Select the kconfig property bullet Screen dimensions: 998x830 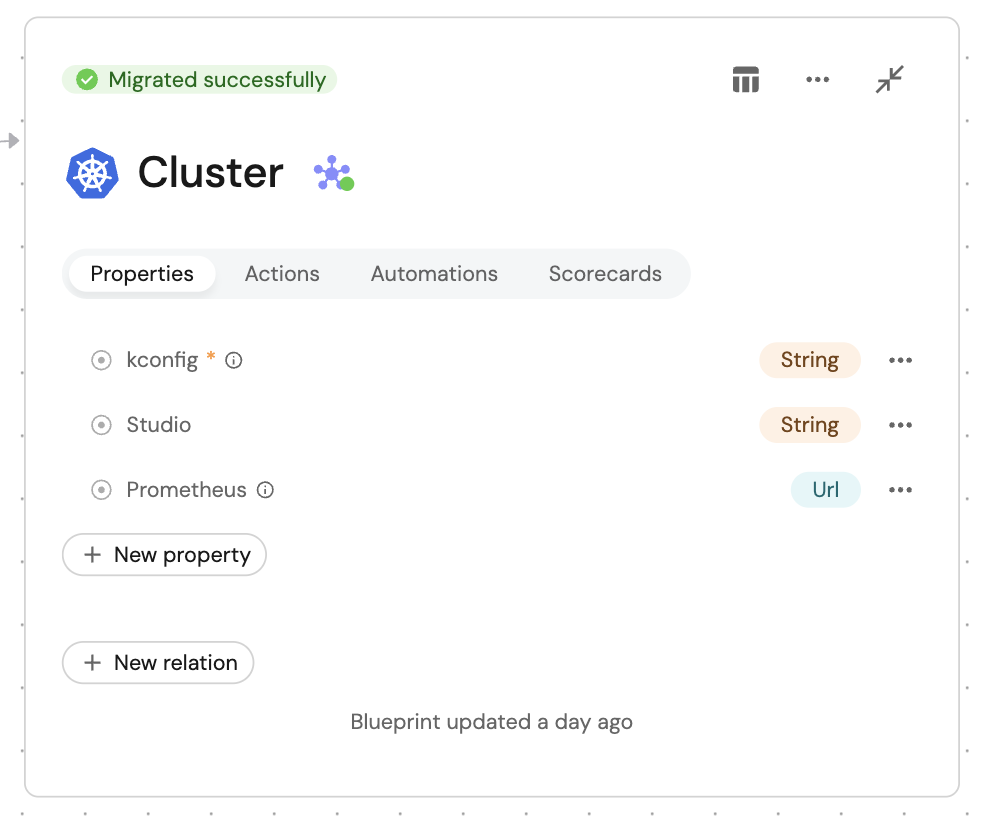(101, 360)
